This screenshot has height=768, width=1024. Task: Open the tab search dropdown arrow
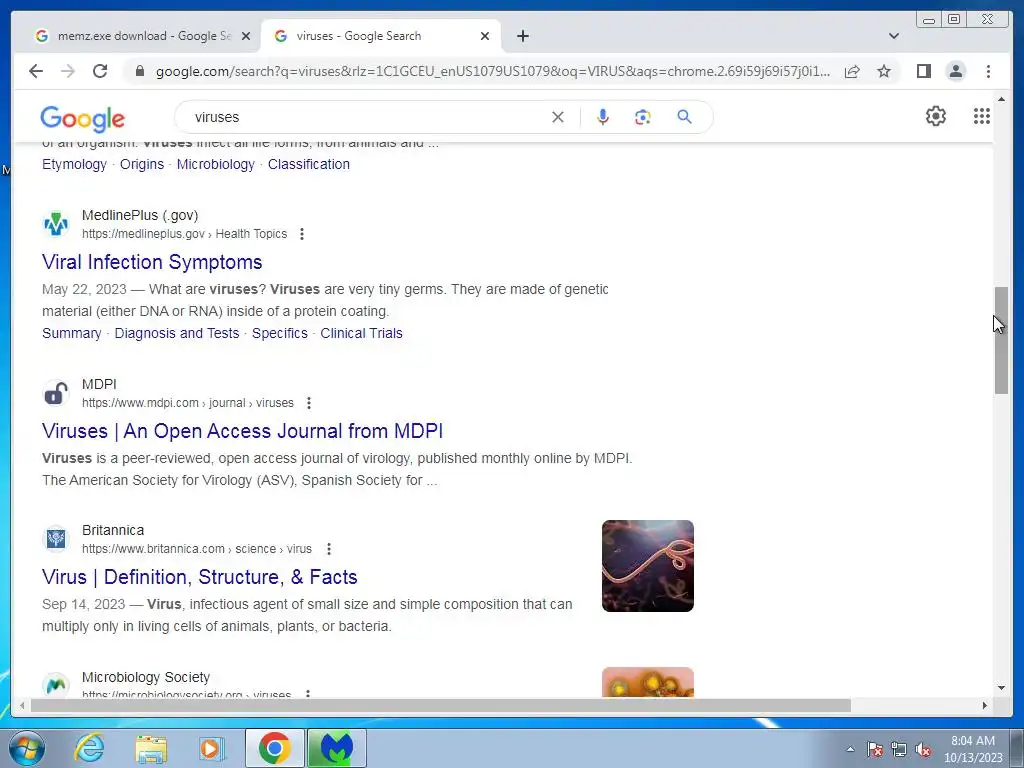[x=893, y=36]
